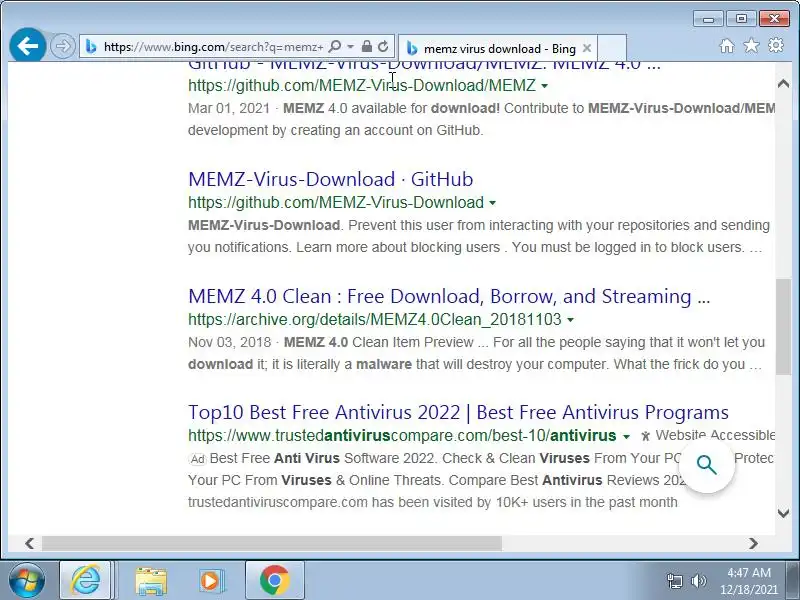This screenshot has width=800, height=600.
Task: Expand dropdown beside archive.org URL
Action: pyautogui.click(x=570, y=320)
